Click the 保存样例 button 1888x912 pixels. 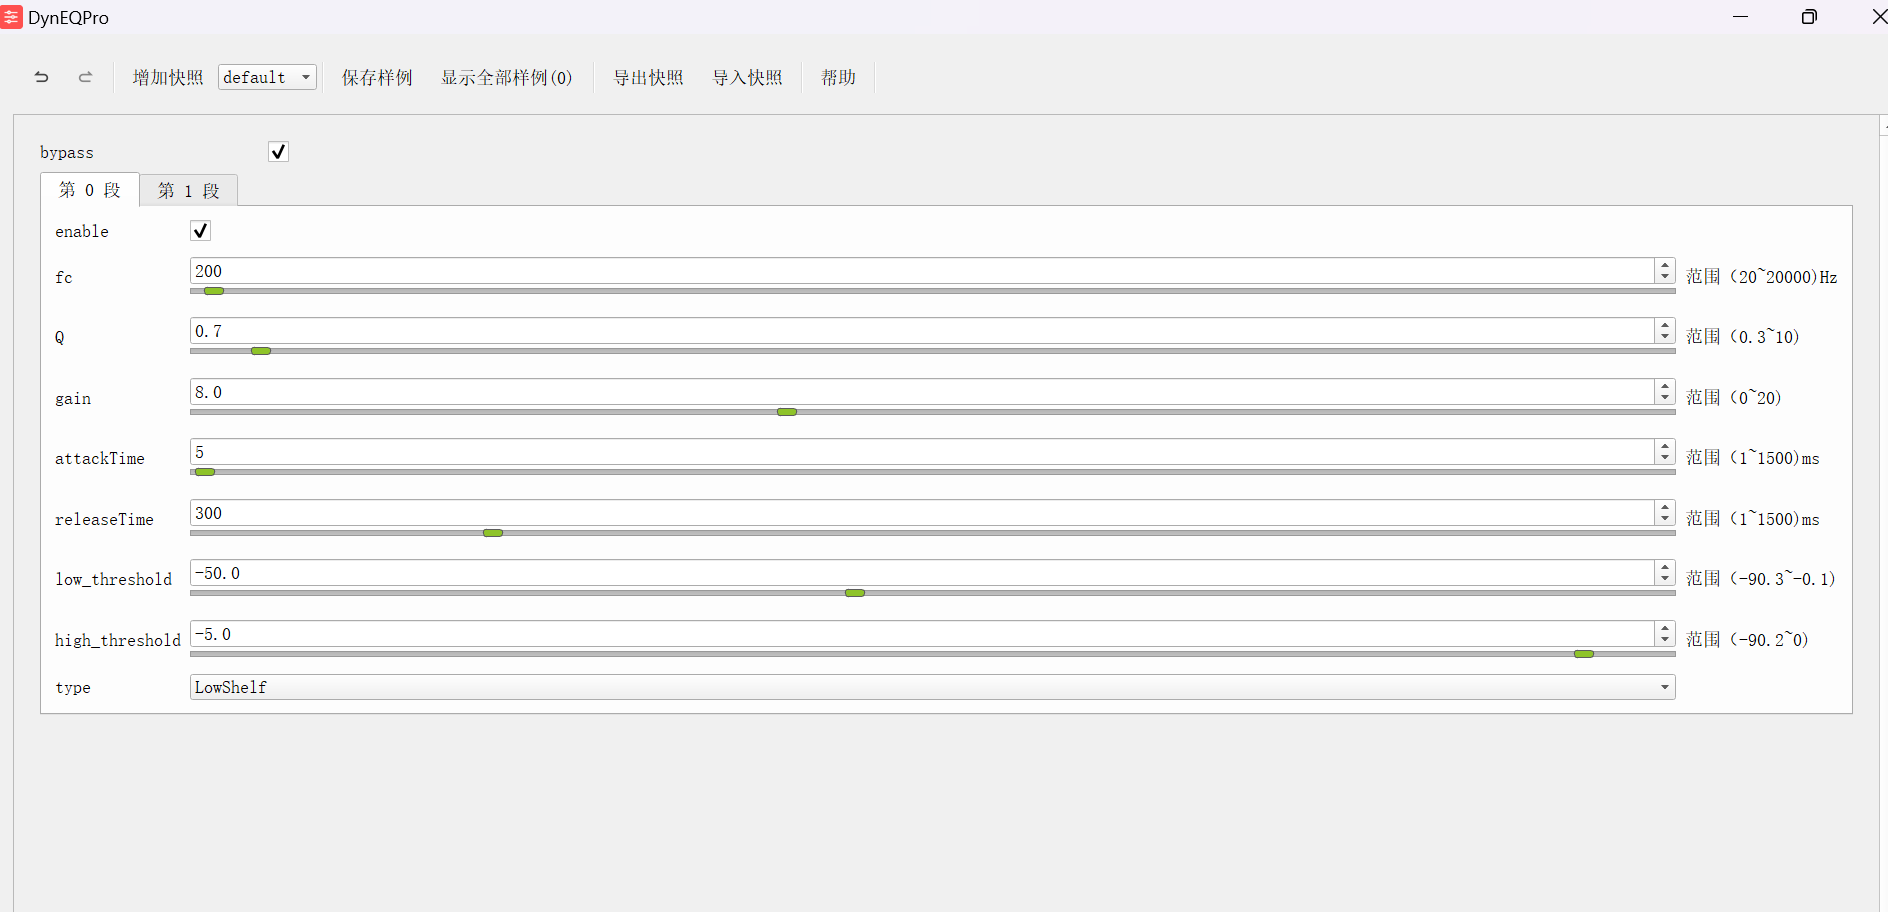[x=377, y=77]
